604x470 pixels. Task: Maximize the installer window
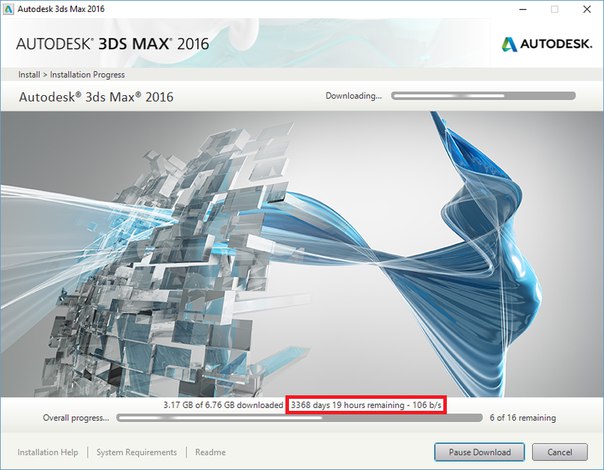[x=555, y=8]
